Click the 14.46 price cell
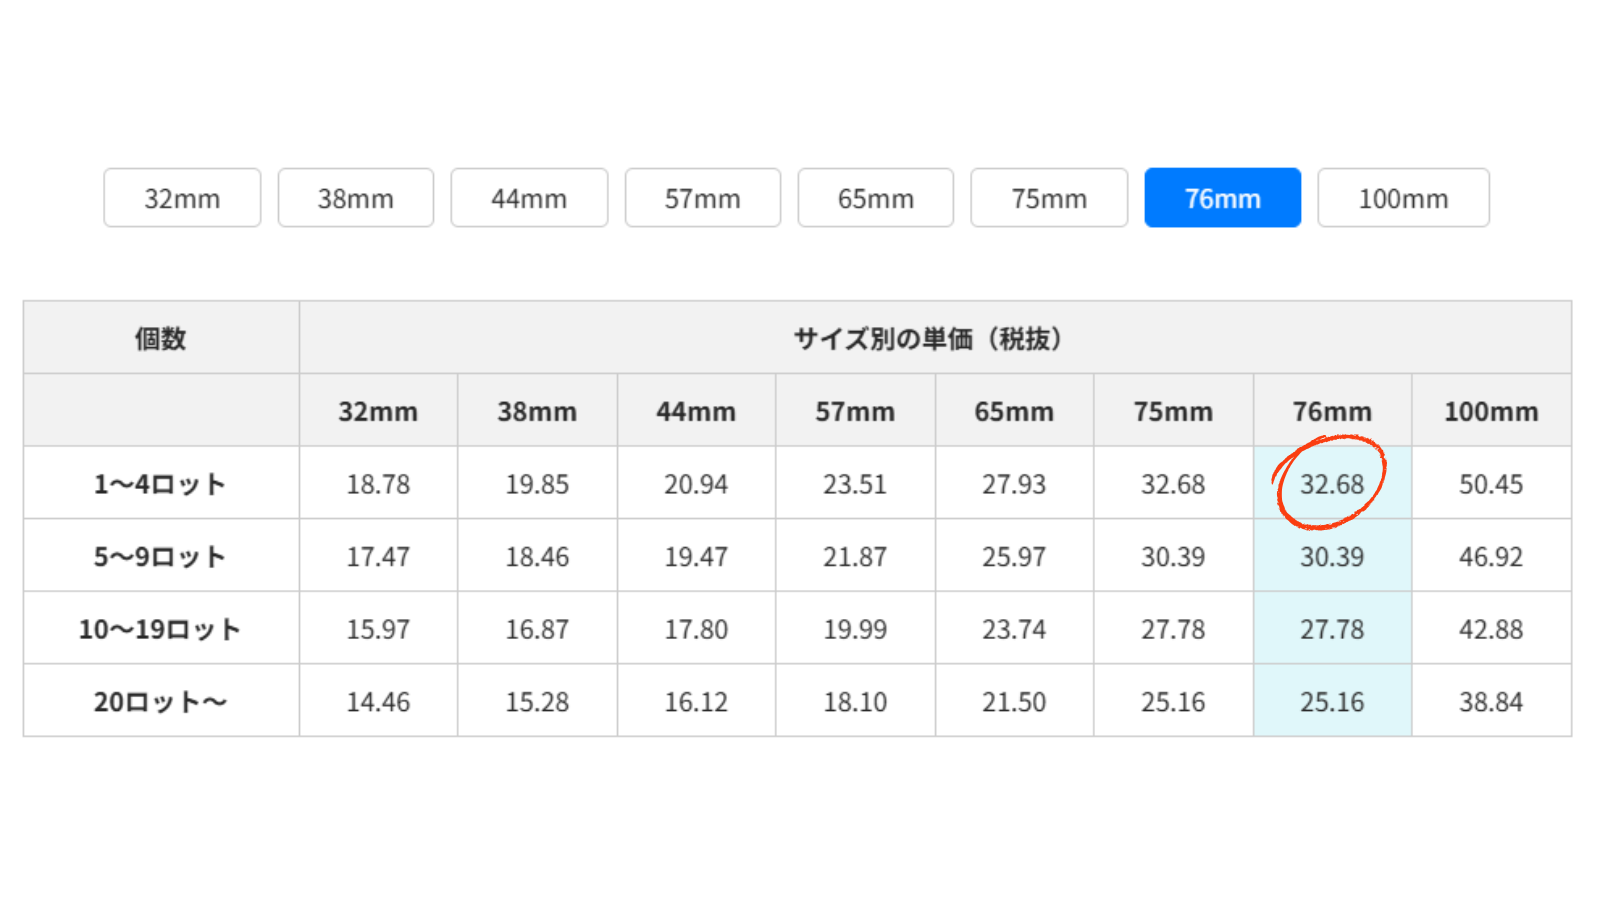 (378, 702)
